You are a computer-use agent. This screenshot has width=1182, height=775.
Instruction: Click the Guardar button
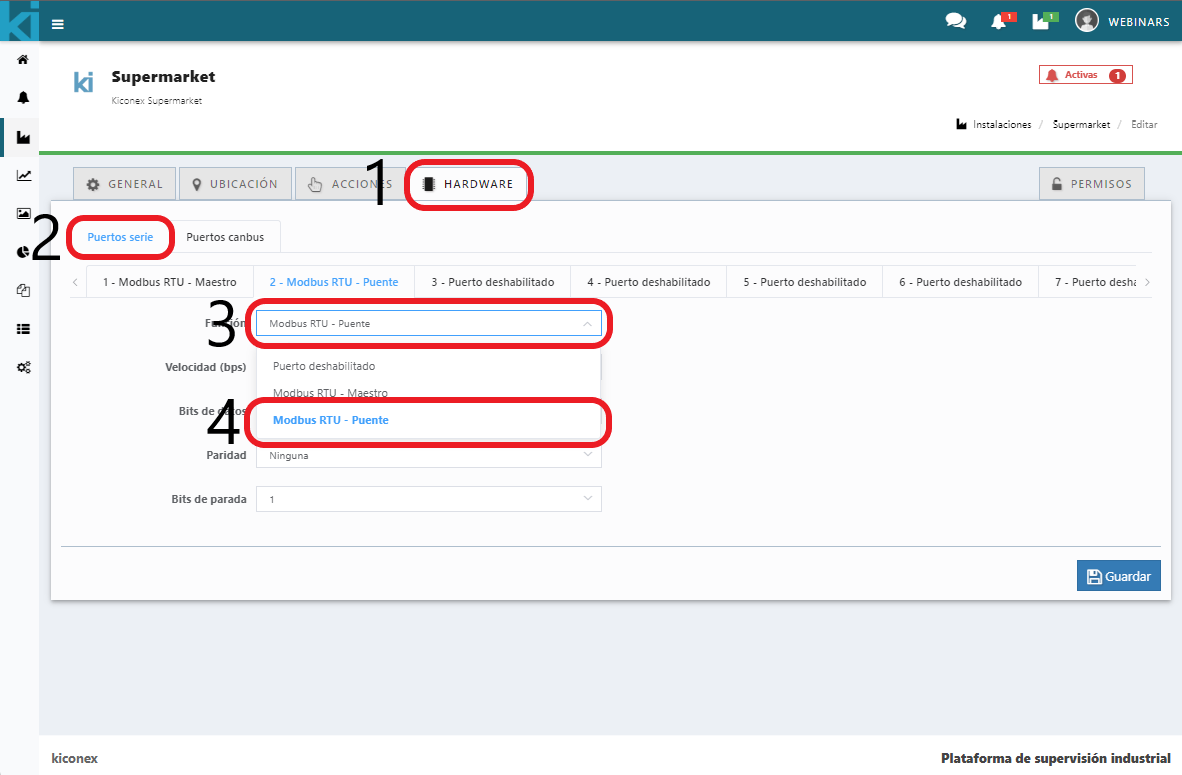(1118, 576)
